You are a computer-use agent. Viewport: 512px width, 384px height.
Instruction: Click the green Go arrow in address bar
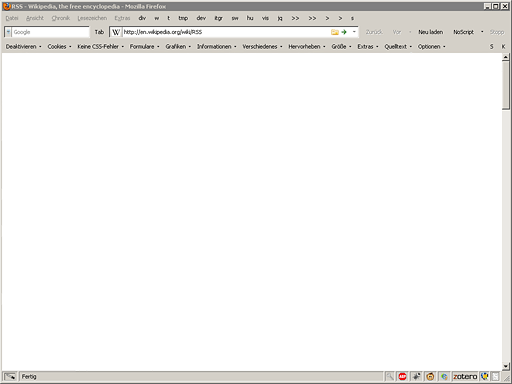(x=344, y=32)
